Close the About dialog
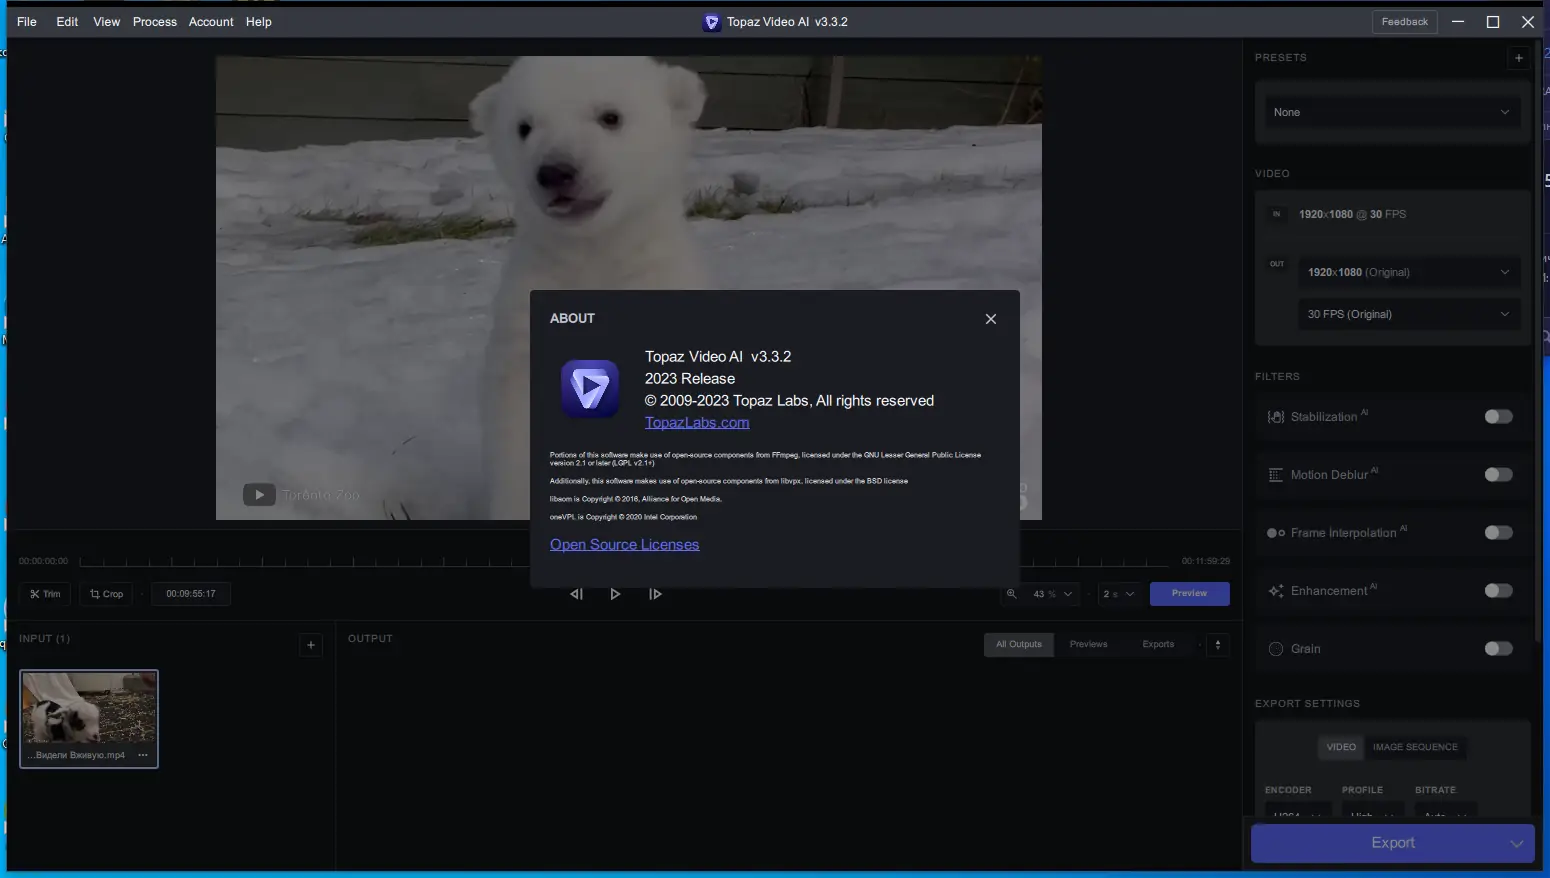This screenshot has width=1550, height=878. (991, 319)
